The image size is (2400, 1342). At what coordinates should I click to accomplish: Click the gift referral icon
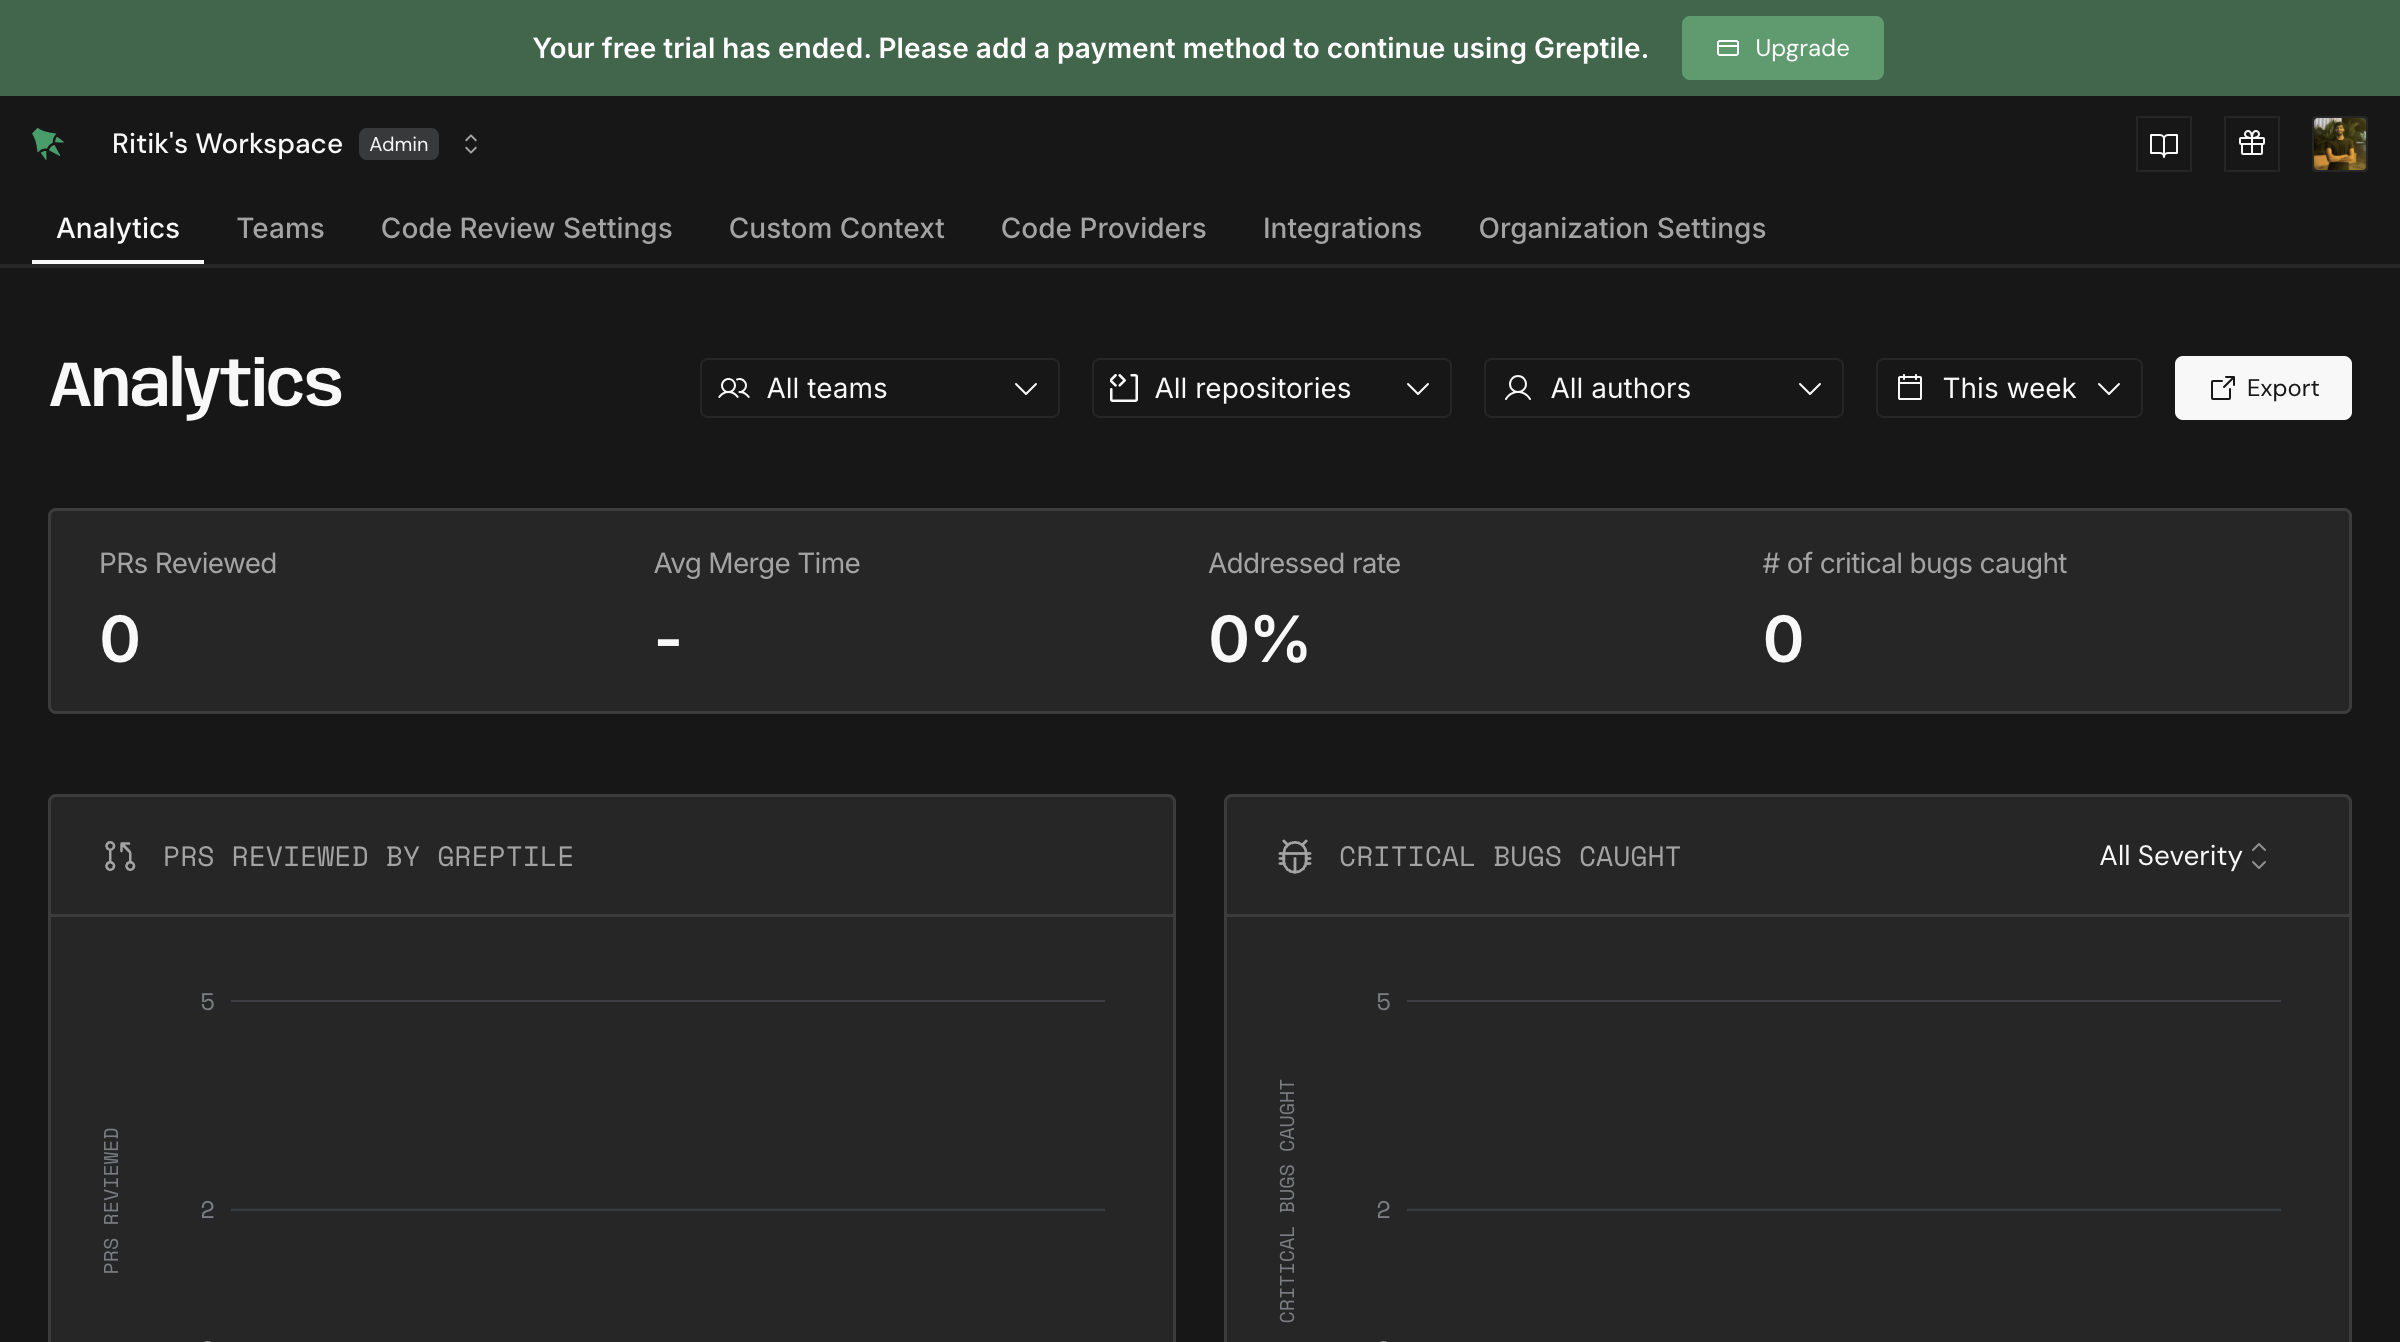[2252, 143]
